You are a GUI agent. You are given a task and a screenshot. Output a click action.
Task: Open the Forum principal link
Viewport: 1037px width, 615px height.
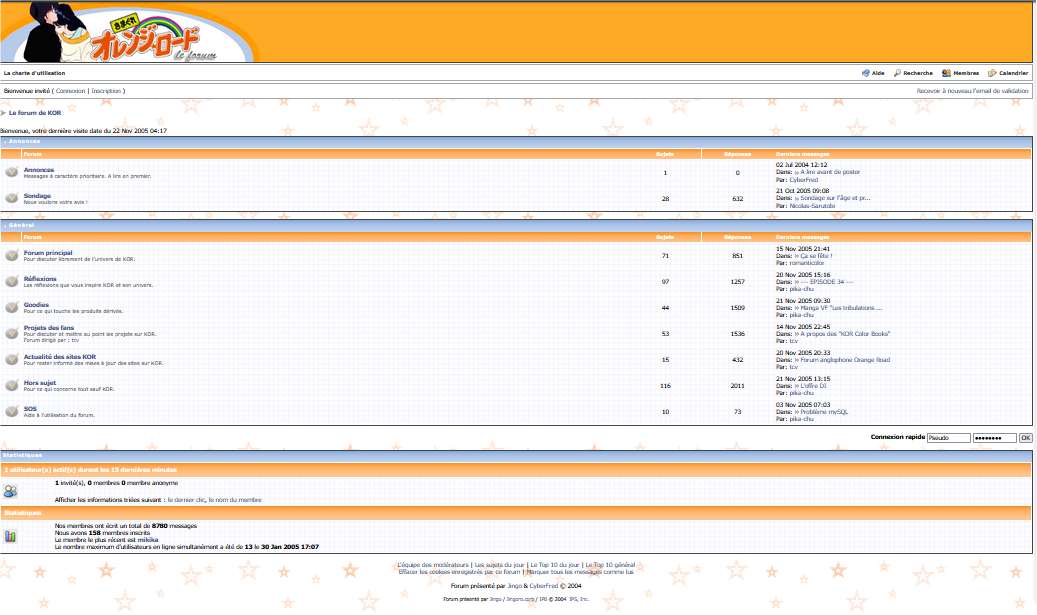point(48,253)
